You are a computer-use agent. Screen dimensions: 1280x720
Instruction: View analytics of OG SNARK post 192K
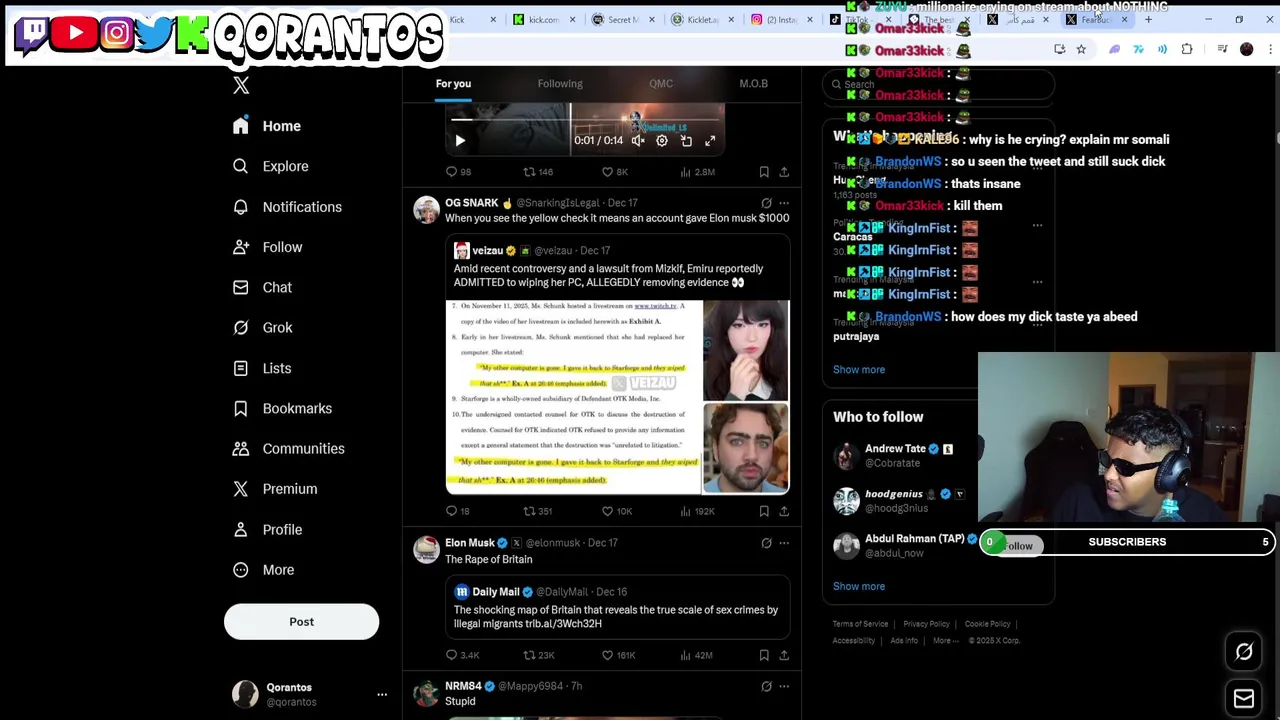pyautogui.click(x=696, y=511)
